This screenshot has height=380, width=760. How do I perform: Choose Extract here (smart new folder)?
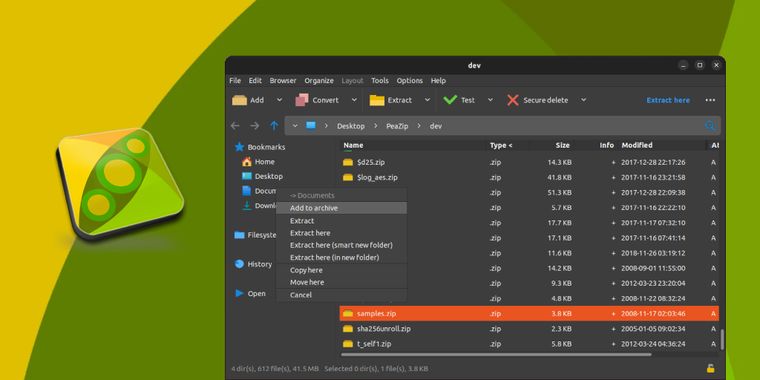(x=341, y=245)
